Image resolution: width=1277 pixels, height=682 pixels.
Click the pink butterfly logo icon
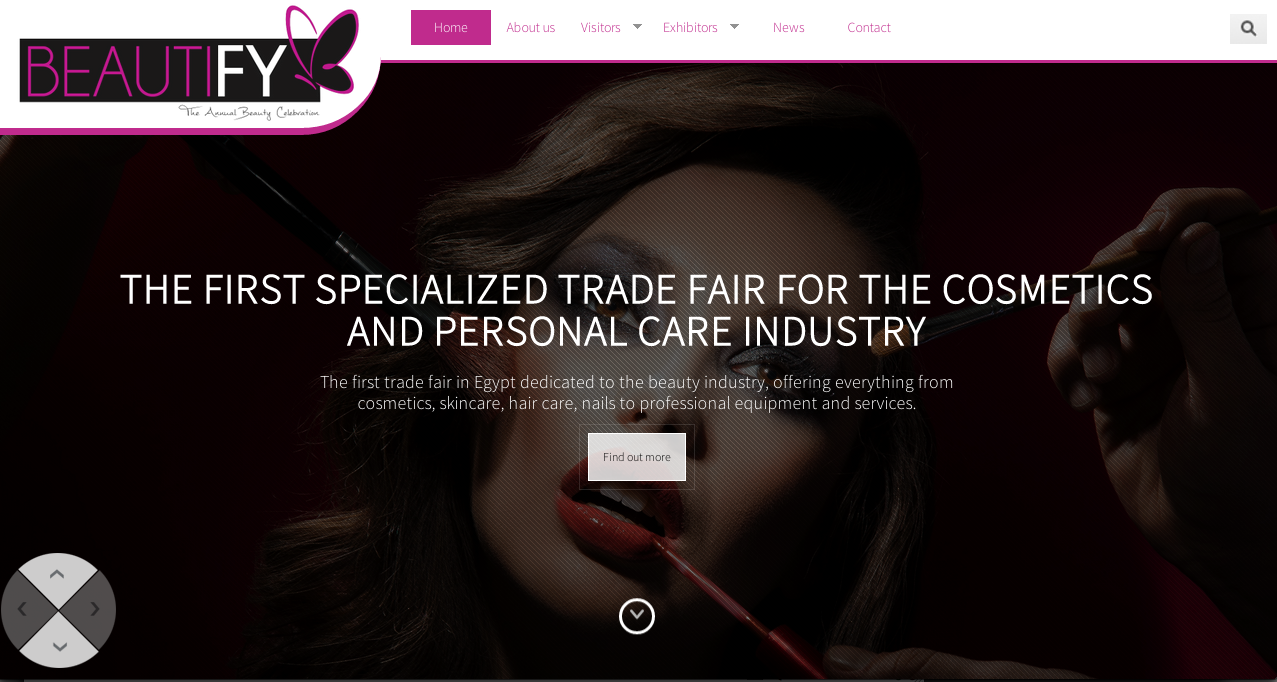pyautogui.click(x=322, y=50)
